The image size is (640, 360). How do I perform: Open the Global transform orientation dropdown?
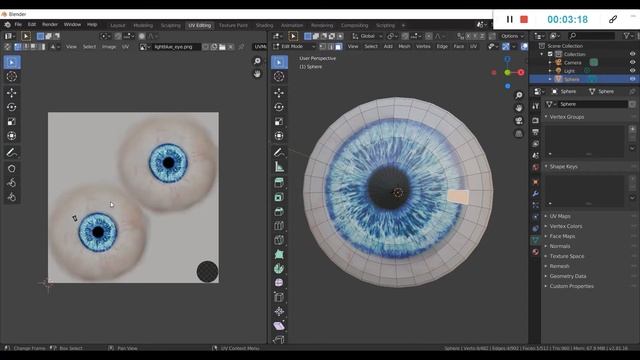click(367, 36)
